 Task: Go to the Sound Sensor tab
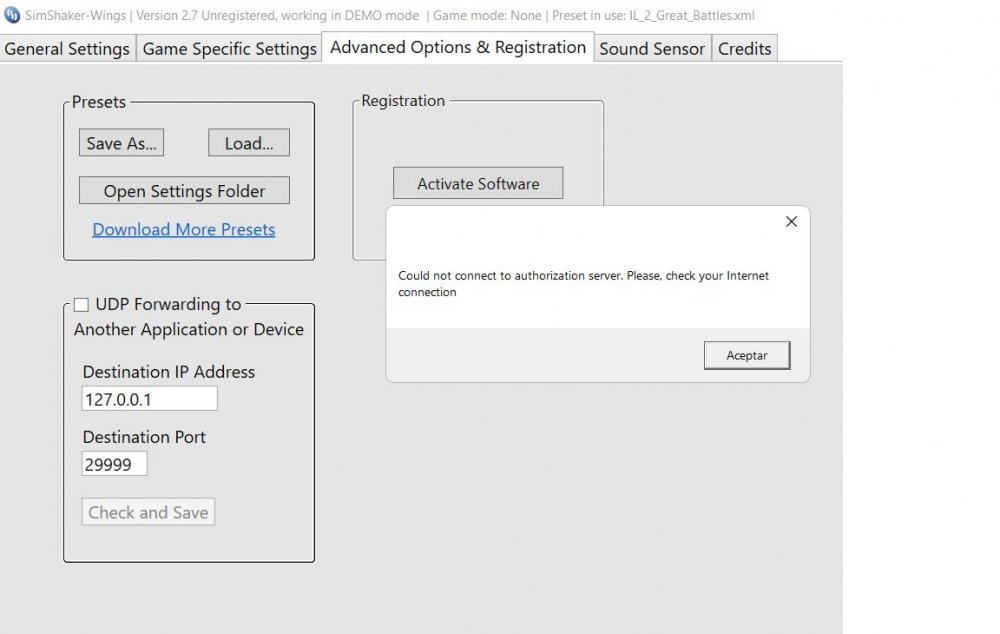[652, 49]
